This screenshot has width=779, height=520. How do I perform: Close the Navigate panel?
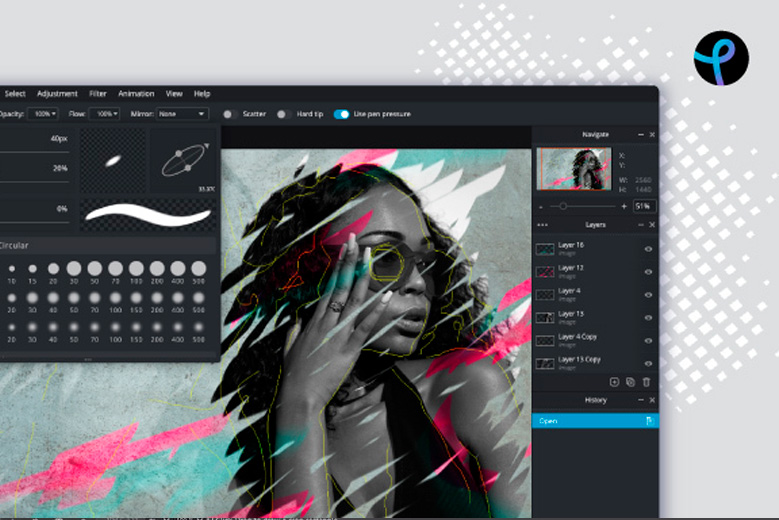652,135
